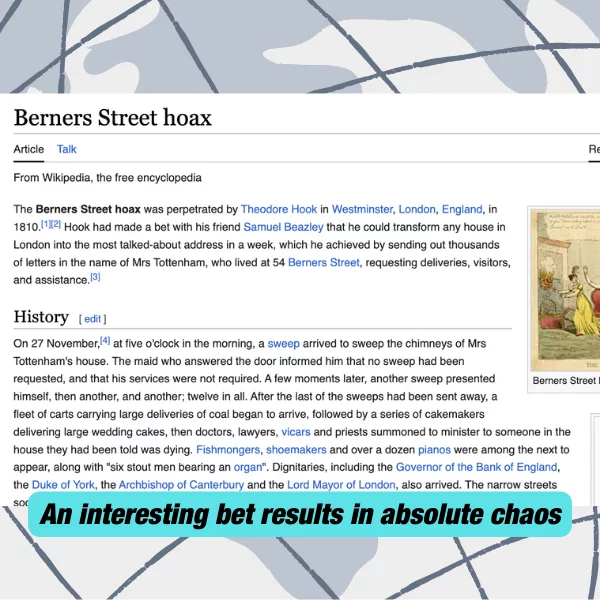This screenshot has width=600, height=600.
Task: Jump to citation [4] after 27 November
Action: [x=105, y=340]
